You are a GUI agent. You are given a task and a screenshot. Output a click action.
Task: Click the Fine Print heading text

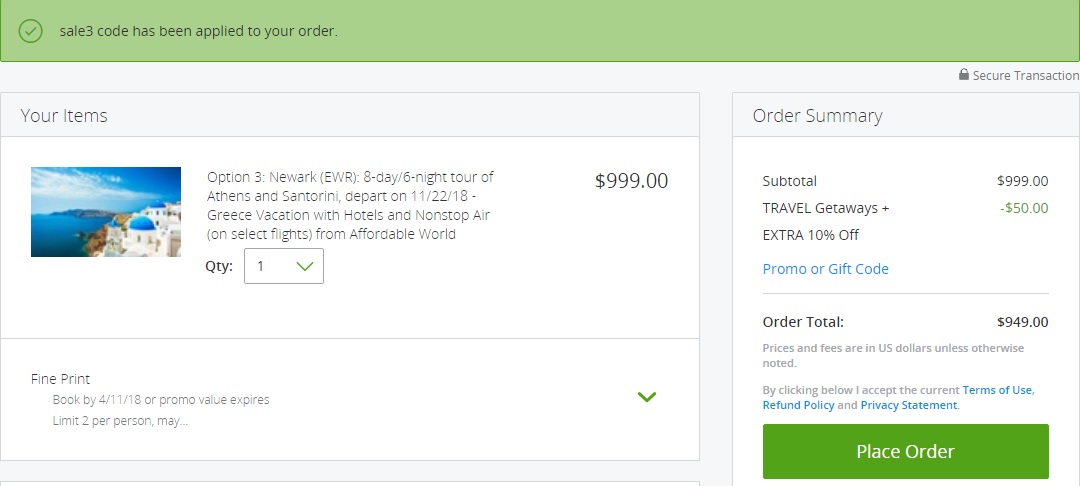[61, 379]
